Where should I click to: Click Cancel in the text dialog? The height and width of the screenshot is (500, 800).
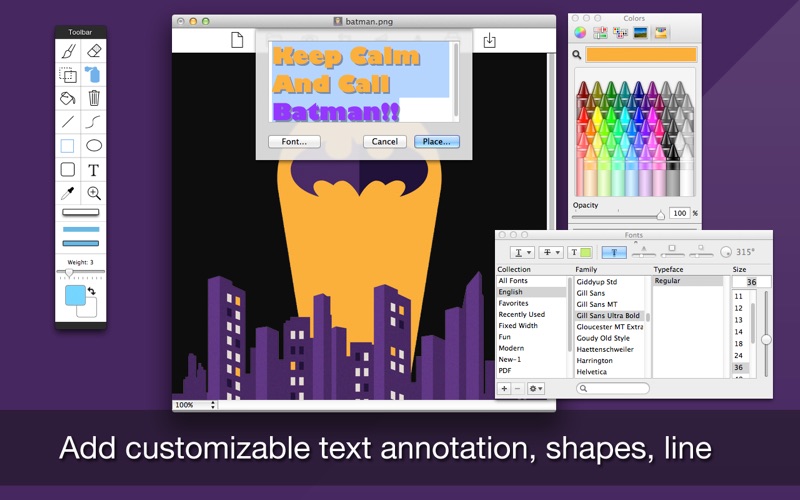tap(385, 141)
